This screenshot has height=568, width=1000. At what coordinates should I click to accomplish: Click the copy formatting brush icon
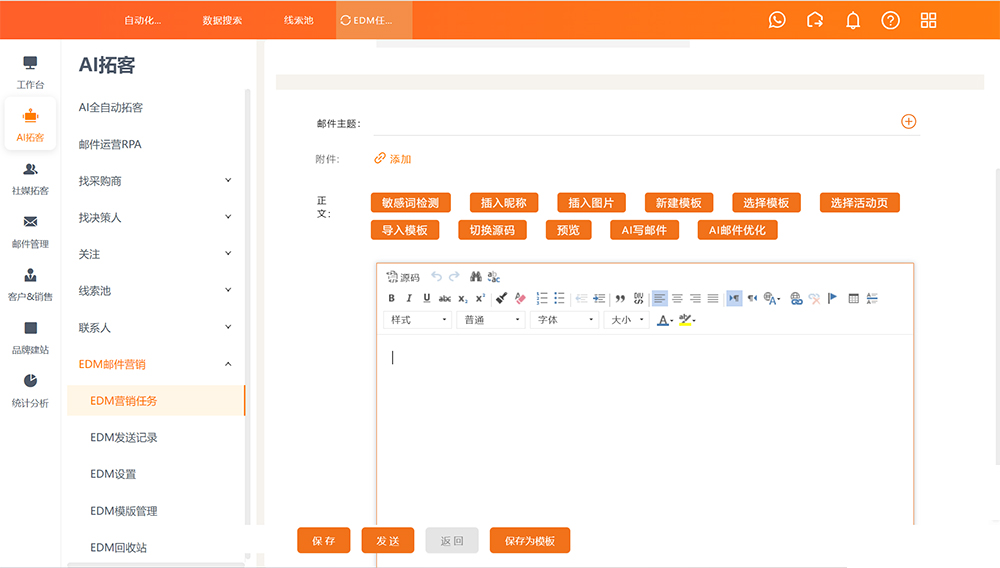tap(502, 298)
